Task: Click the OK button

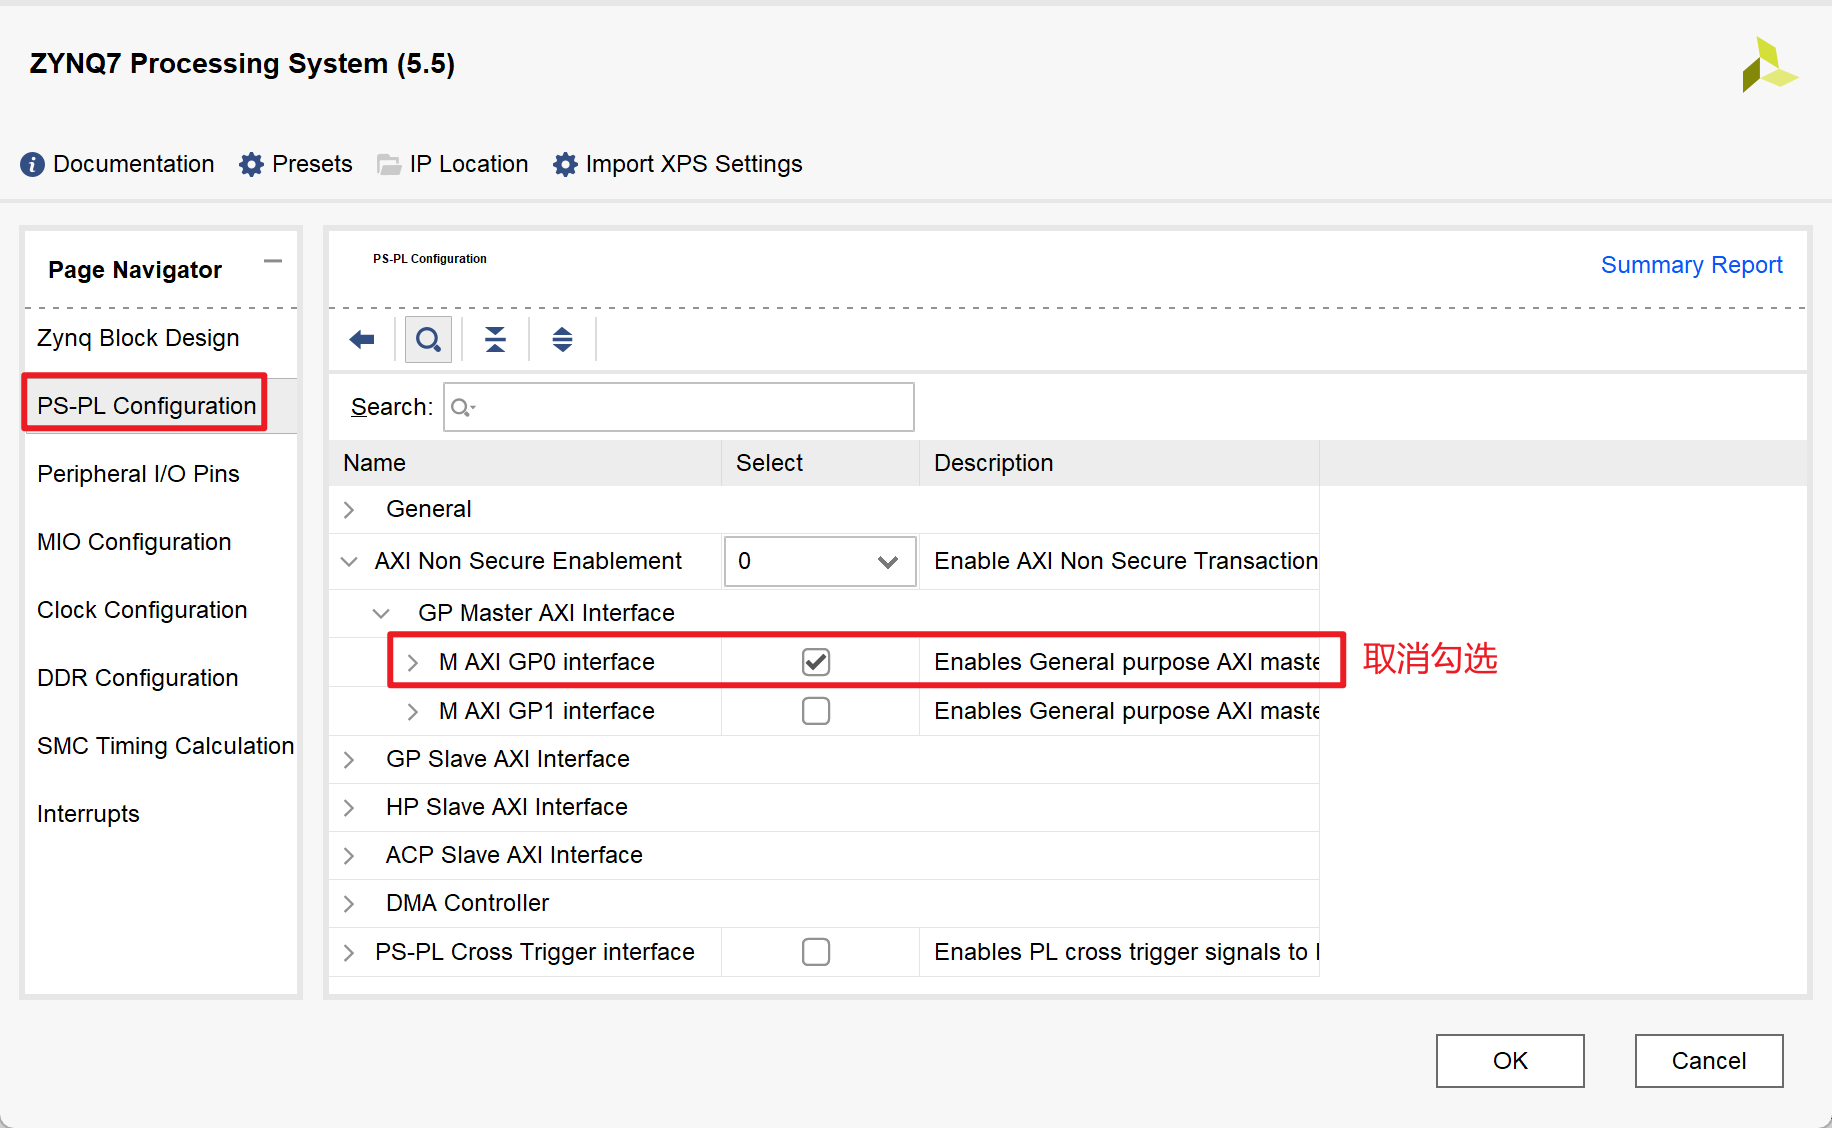Action: click(1510, 1061)
